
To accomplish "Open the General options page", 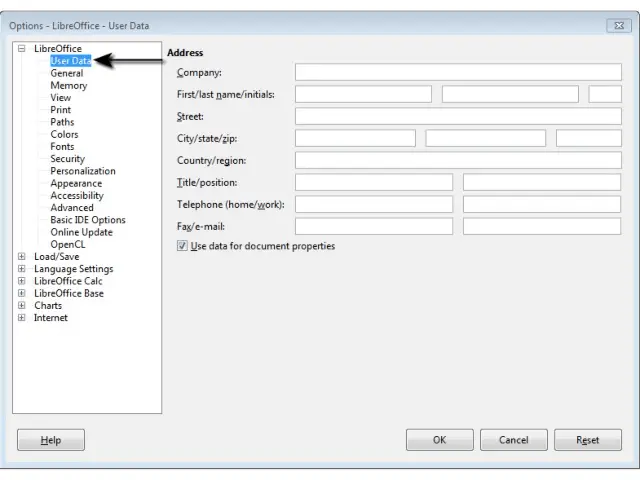I will coord(67,73).
